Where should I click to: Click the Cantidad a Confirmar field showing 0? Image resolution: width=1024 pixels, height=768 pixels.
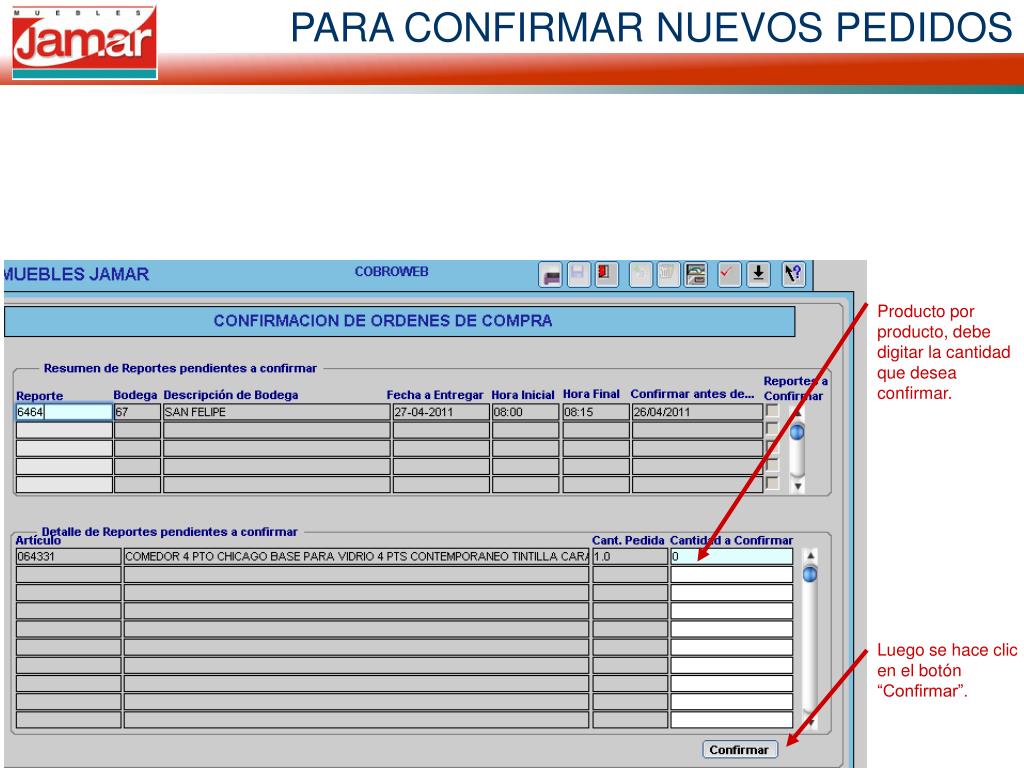pyautogui.click(x=731, y=556)
